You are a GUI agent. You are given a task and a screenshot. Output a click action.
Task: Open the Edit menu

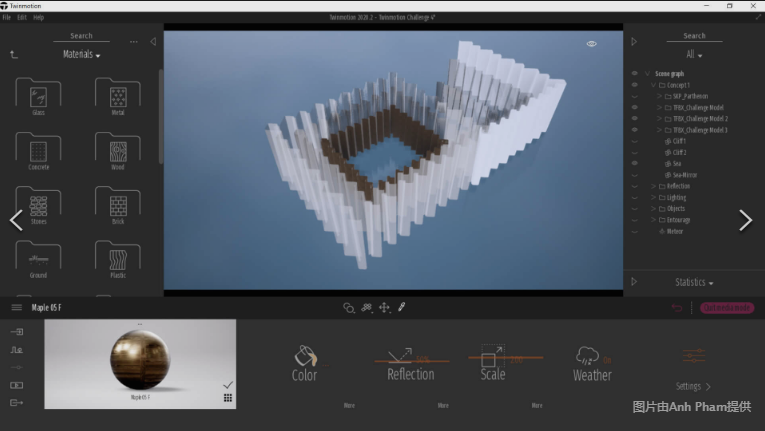pos(22,17)
